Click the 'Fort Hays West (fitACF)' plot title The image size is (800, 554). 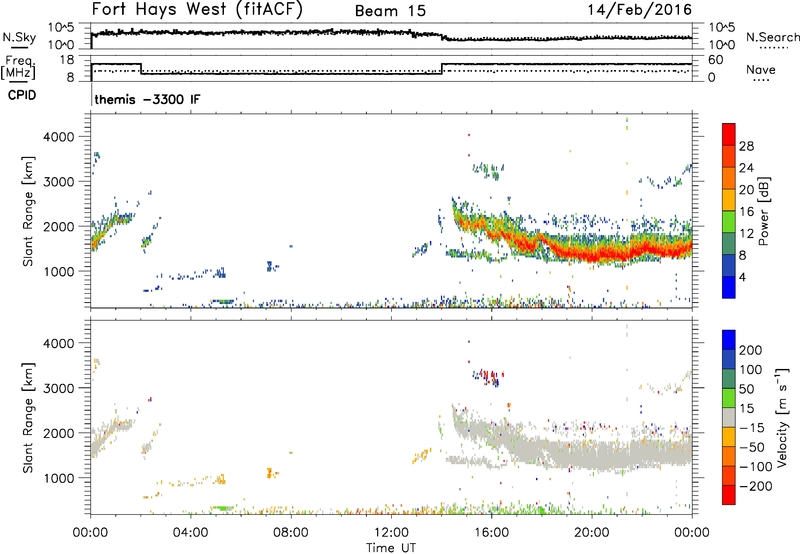click(x=197, y=10)
